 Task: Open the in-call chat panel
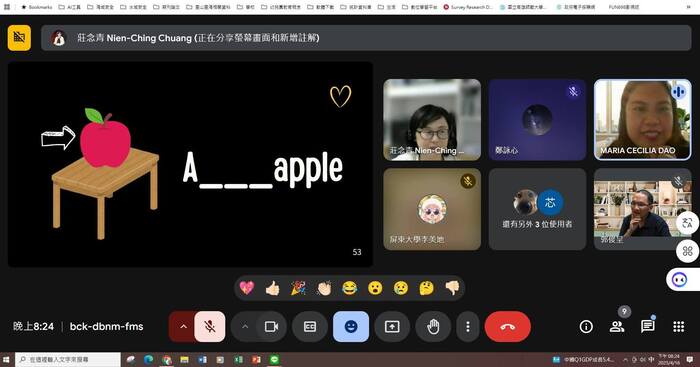(647, 327)
